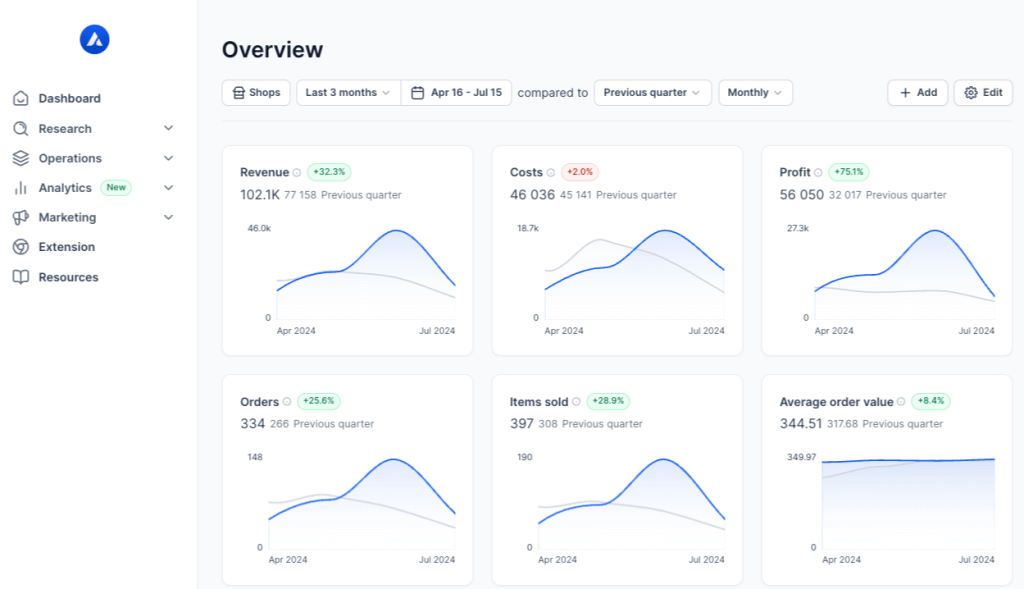Click the Analytics bar chart icon
This screenshot has width=1024, height=589.
tap(20, 188)
